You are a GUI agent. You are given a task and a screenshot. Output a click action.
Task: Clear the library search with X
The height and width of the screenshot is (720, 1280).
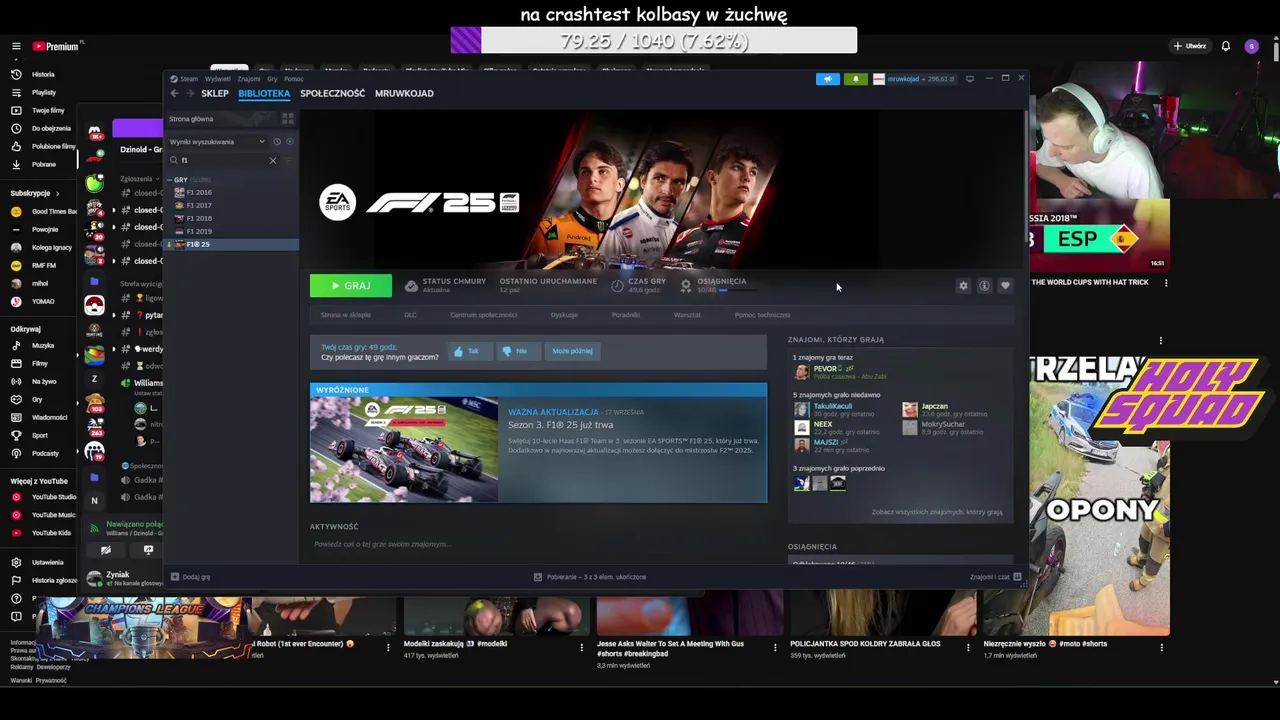(x=273, y=160)
